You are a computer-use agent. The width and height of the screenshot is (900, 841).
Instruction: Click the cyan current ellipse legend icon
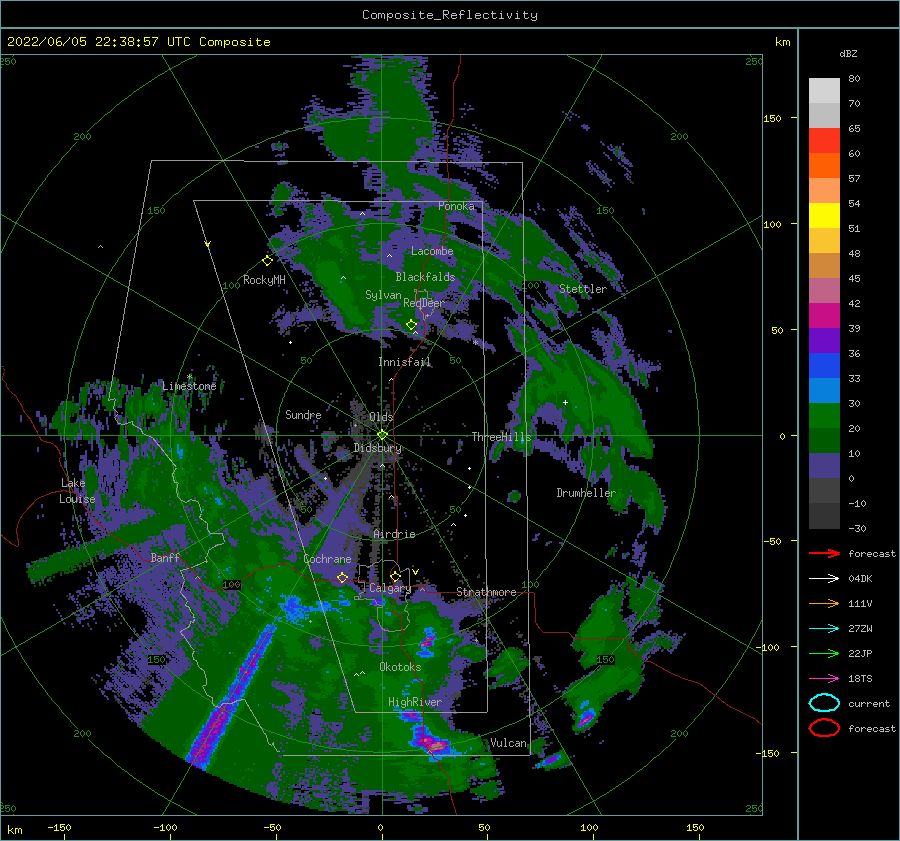pos(824,703)
